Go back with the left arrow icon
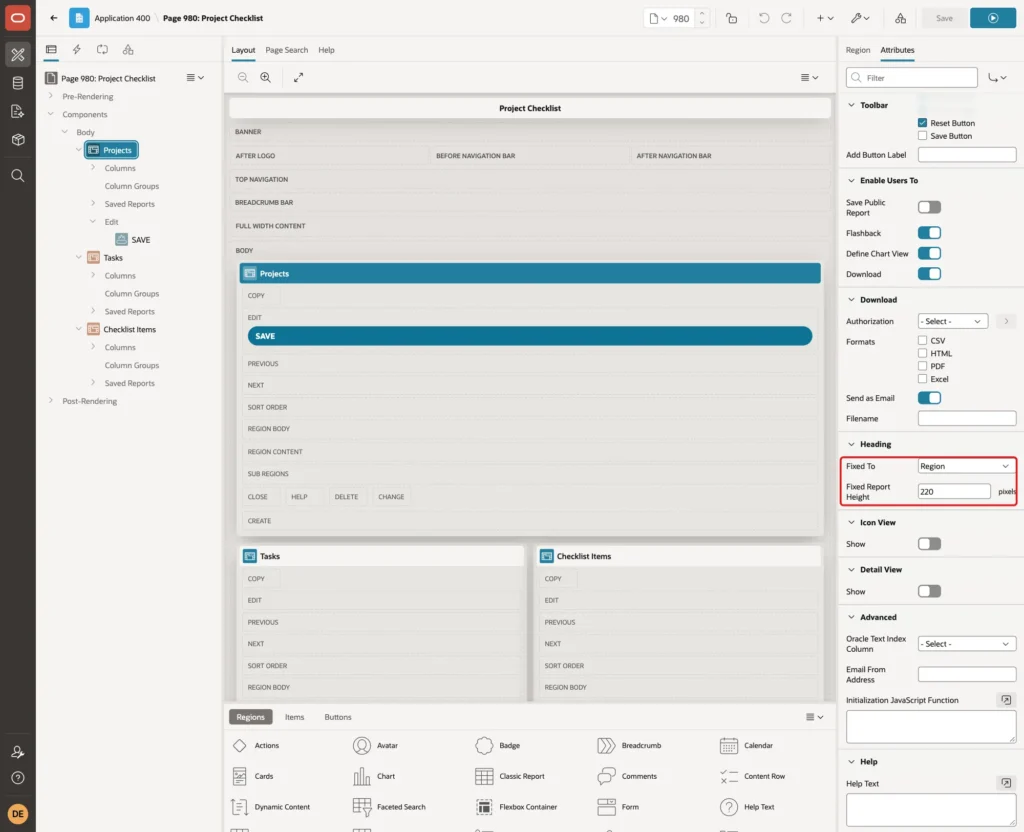The width and height of the screenshot is (1024, 832). pyautogui.click(x=54, y=18)
